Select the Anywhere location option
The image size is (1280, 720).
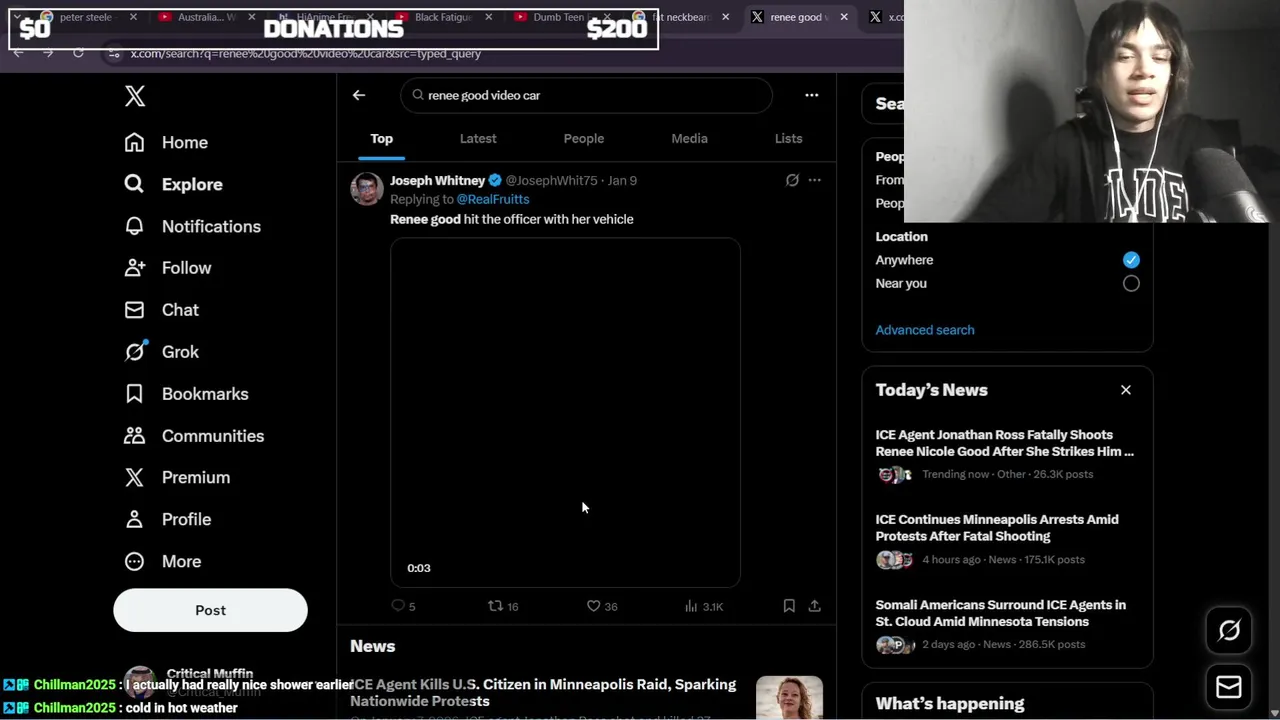(1131, 260)
